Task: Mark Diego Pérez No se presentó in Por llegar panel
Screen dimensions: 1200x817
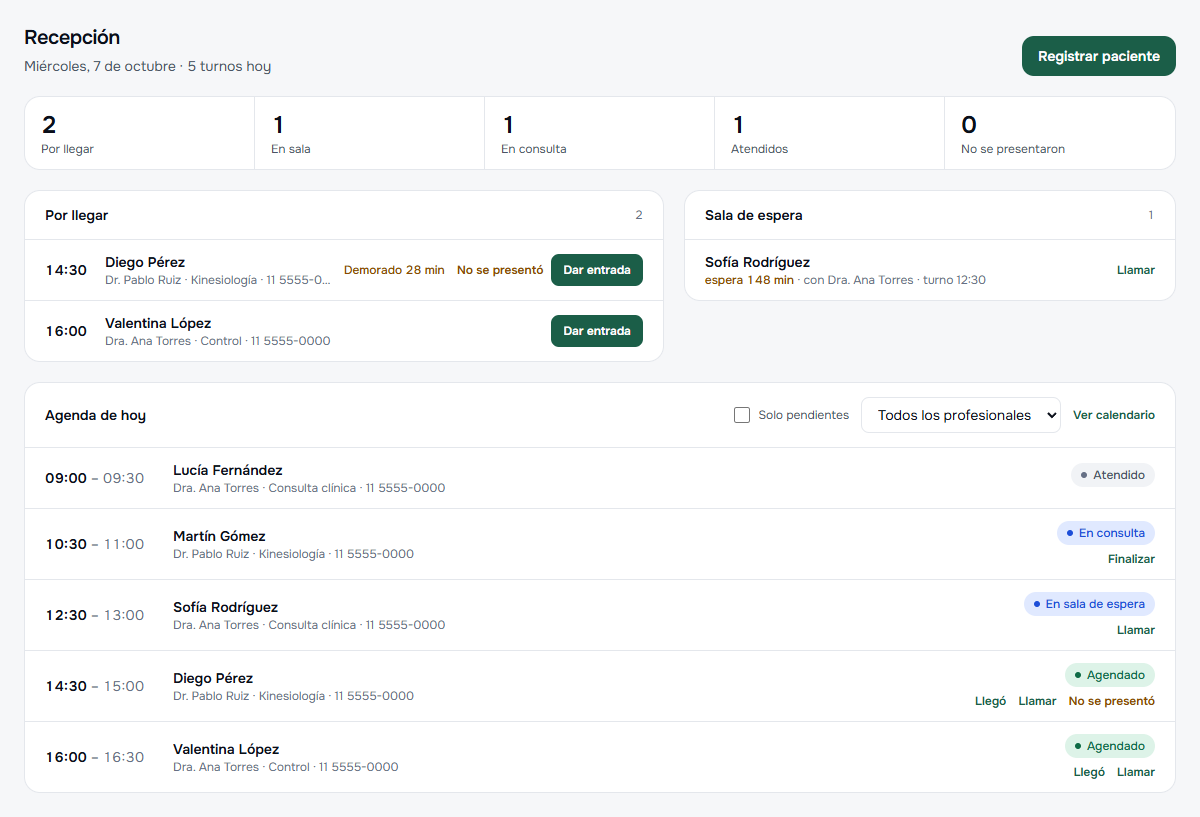Action: [500, 270]
